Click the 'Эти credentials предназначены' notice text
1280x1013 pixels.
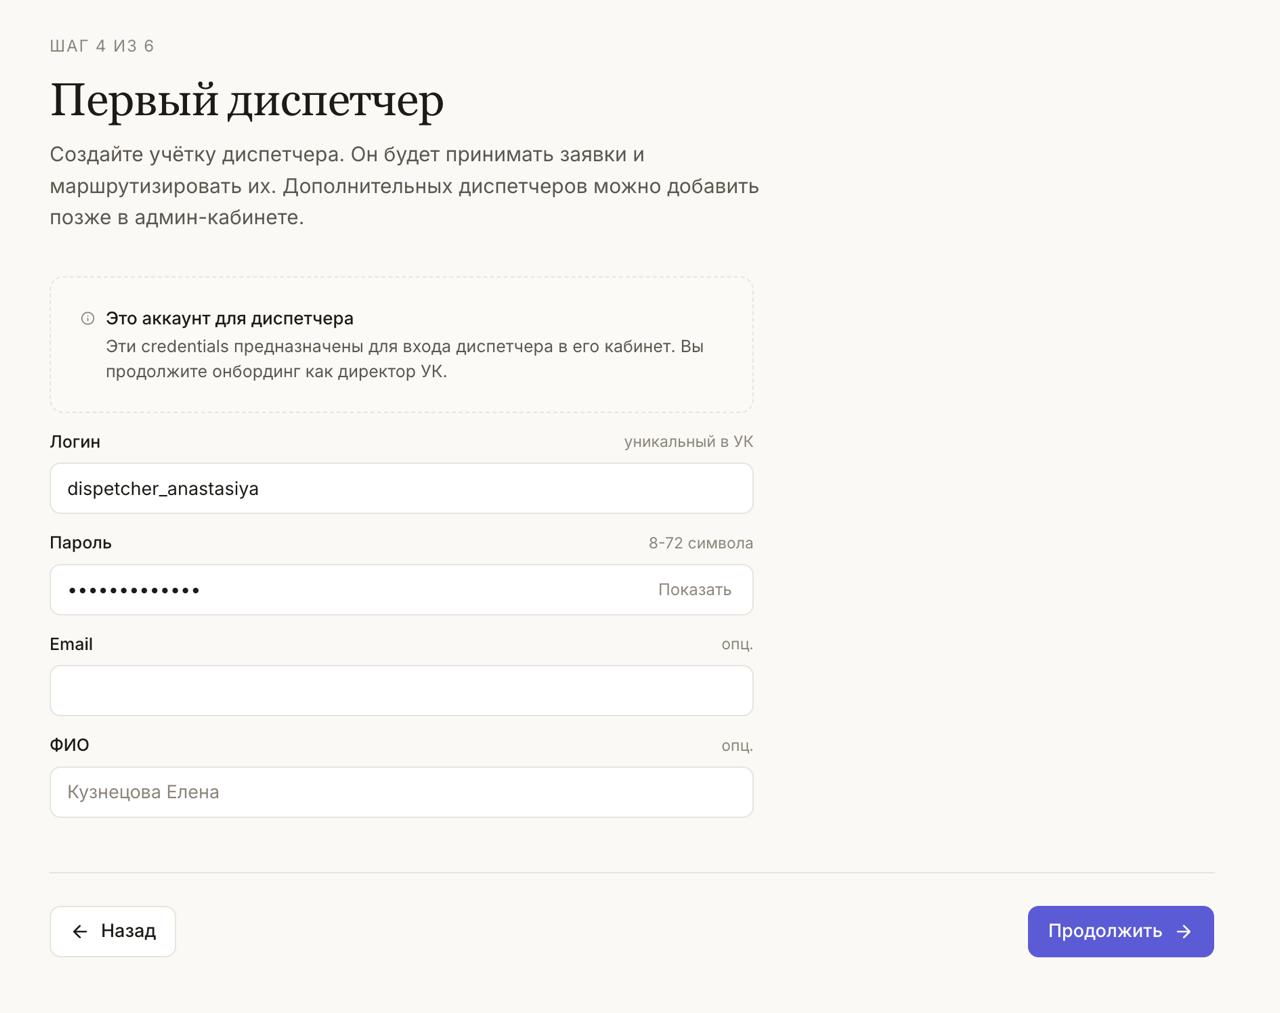pos(405,359)
